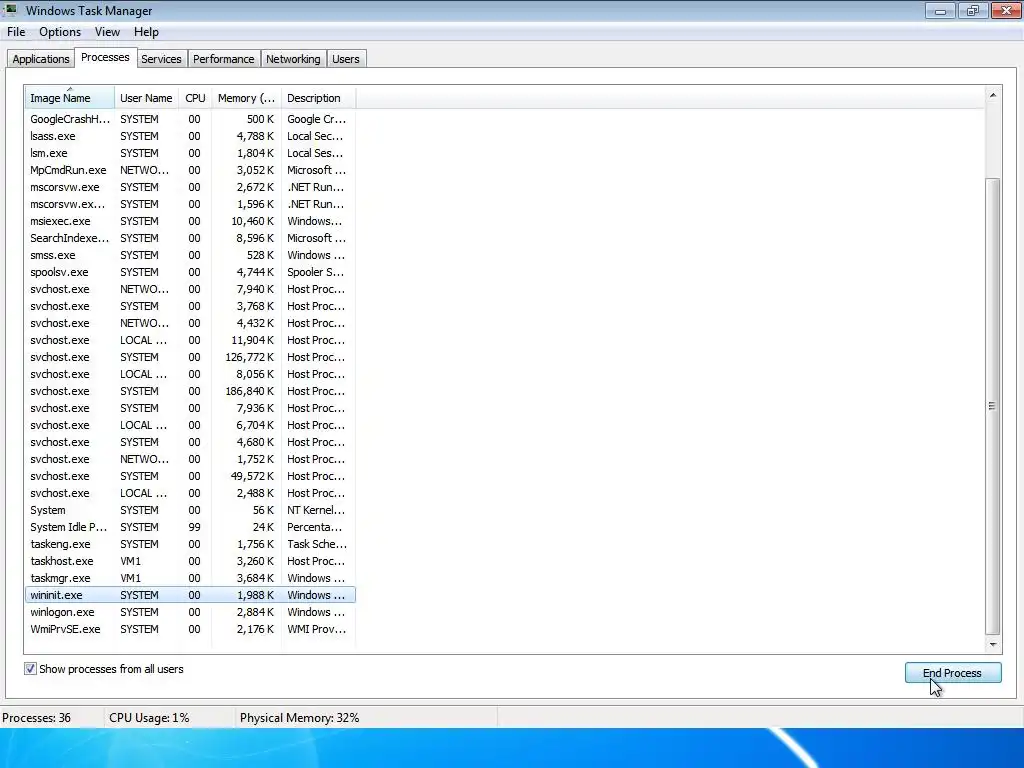The width and height of the screenshot is (1024, 768).
Task: Restore down the Task Manager window
Action: click(972, 10)
